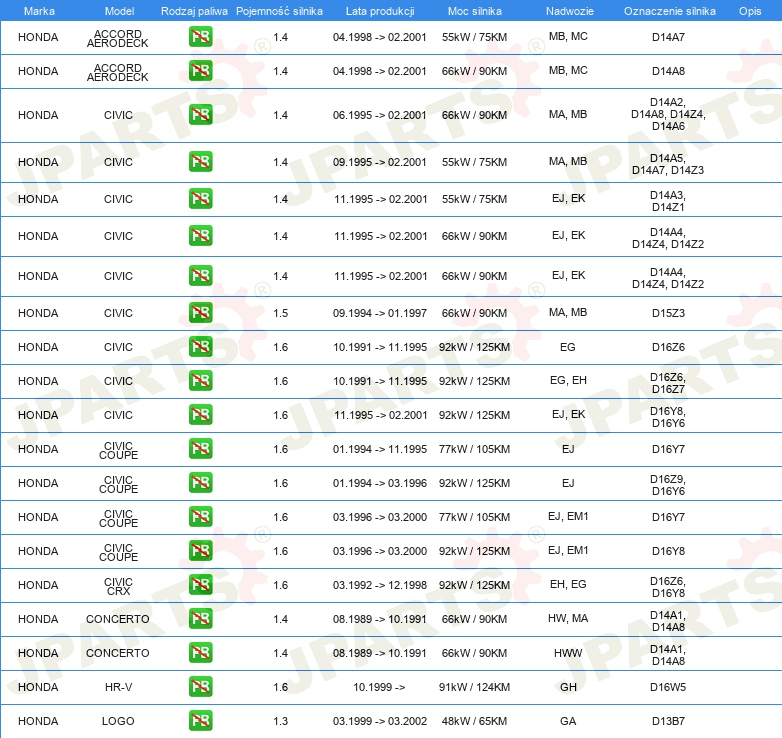Click the petrol fuel icon in the D14A8 Accord Aerodeck row
The height and width of the screenshot is (738, 782).
[200, 70]
